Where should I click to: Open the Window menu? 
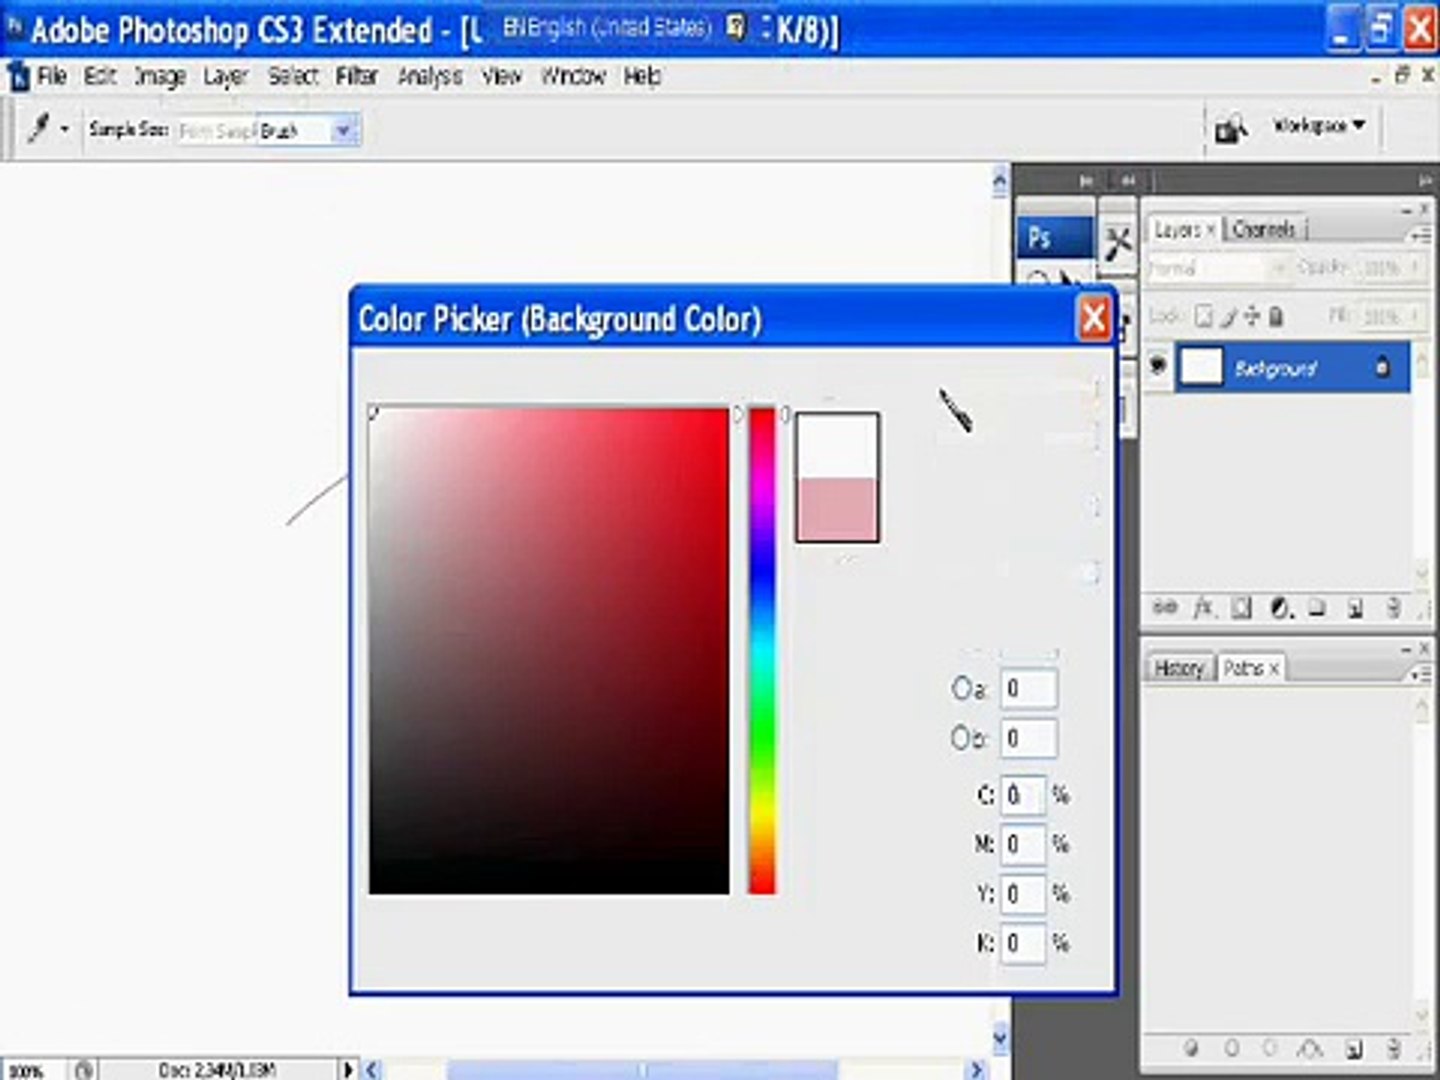574,76
